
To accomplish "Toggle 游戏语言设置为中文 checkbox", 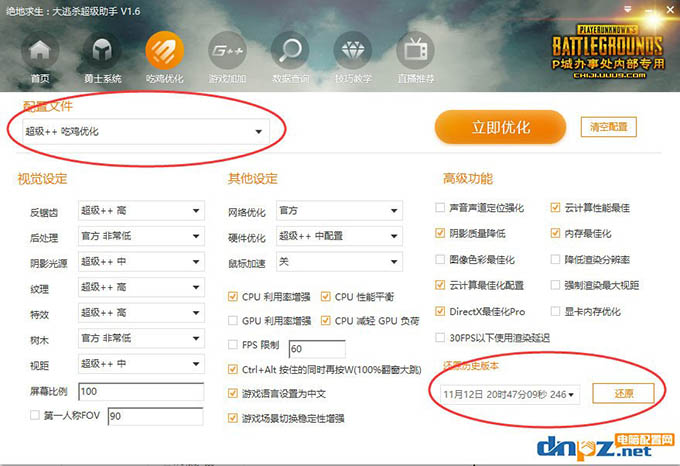I will click(233, 393).
